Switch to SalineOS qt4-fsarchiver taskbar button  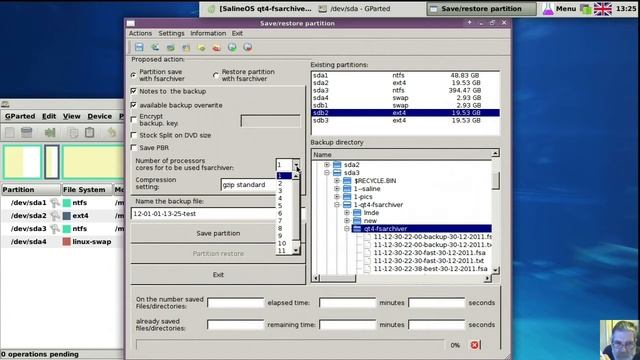pos(259,9)
